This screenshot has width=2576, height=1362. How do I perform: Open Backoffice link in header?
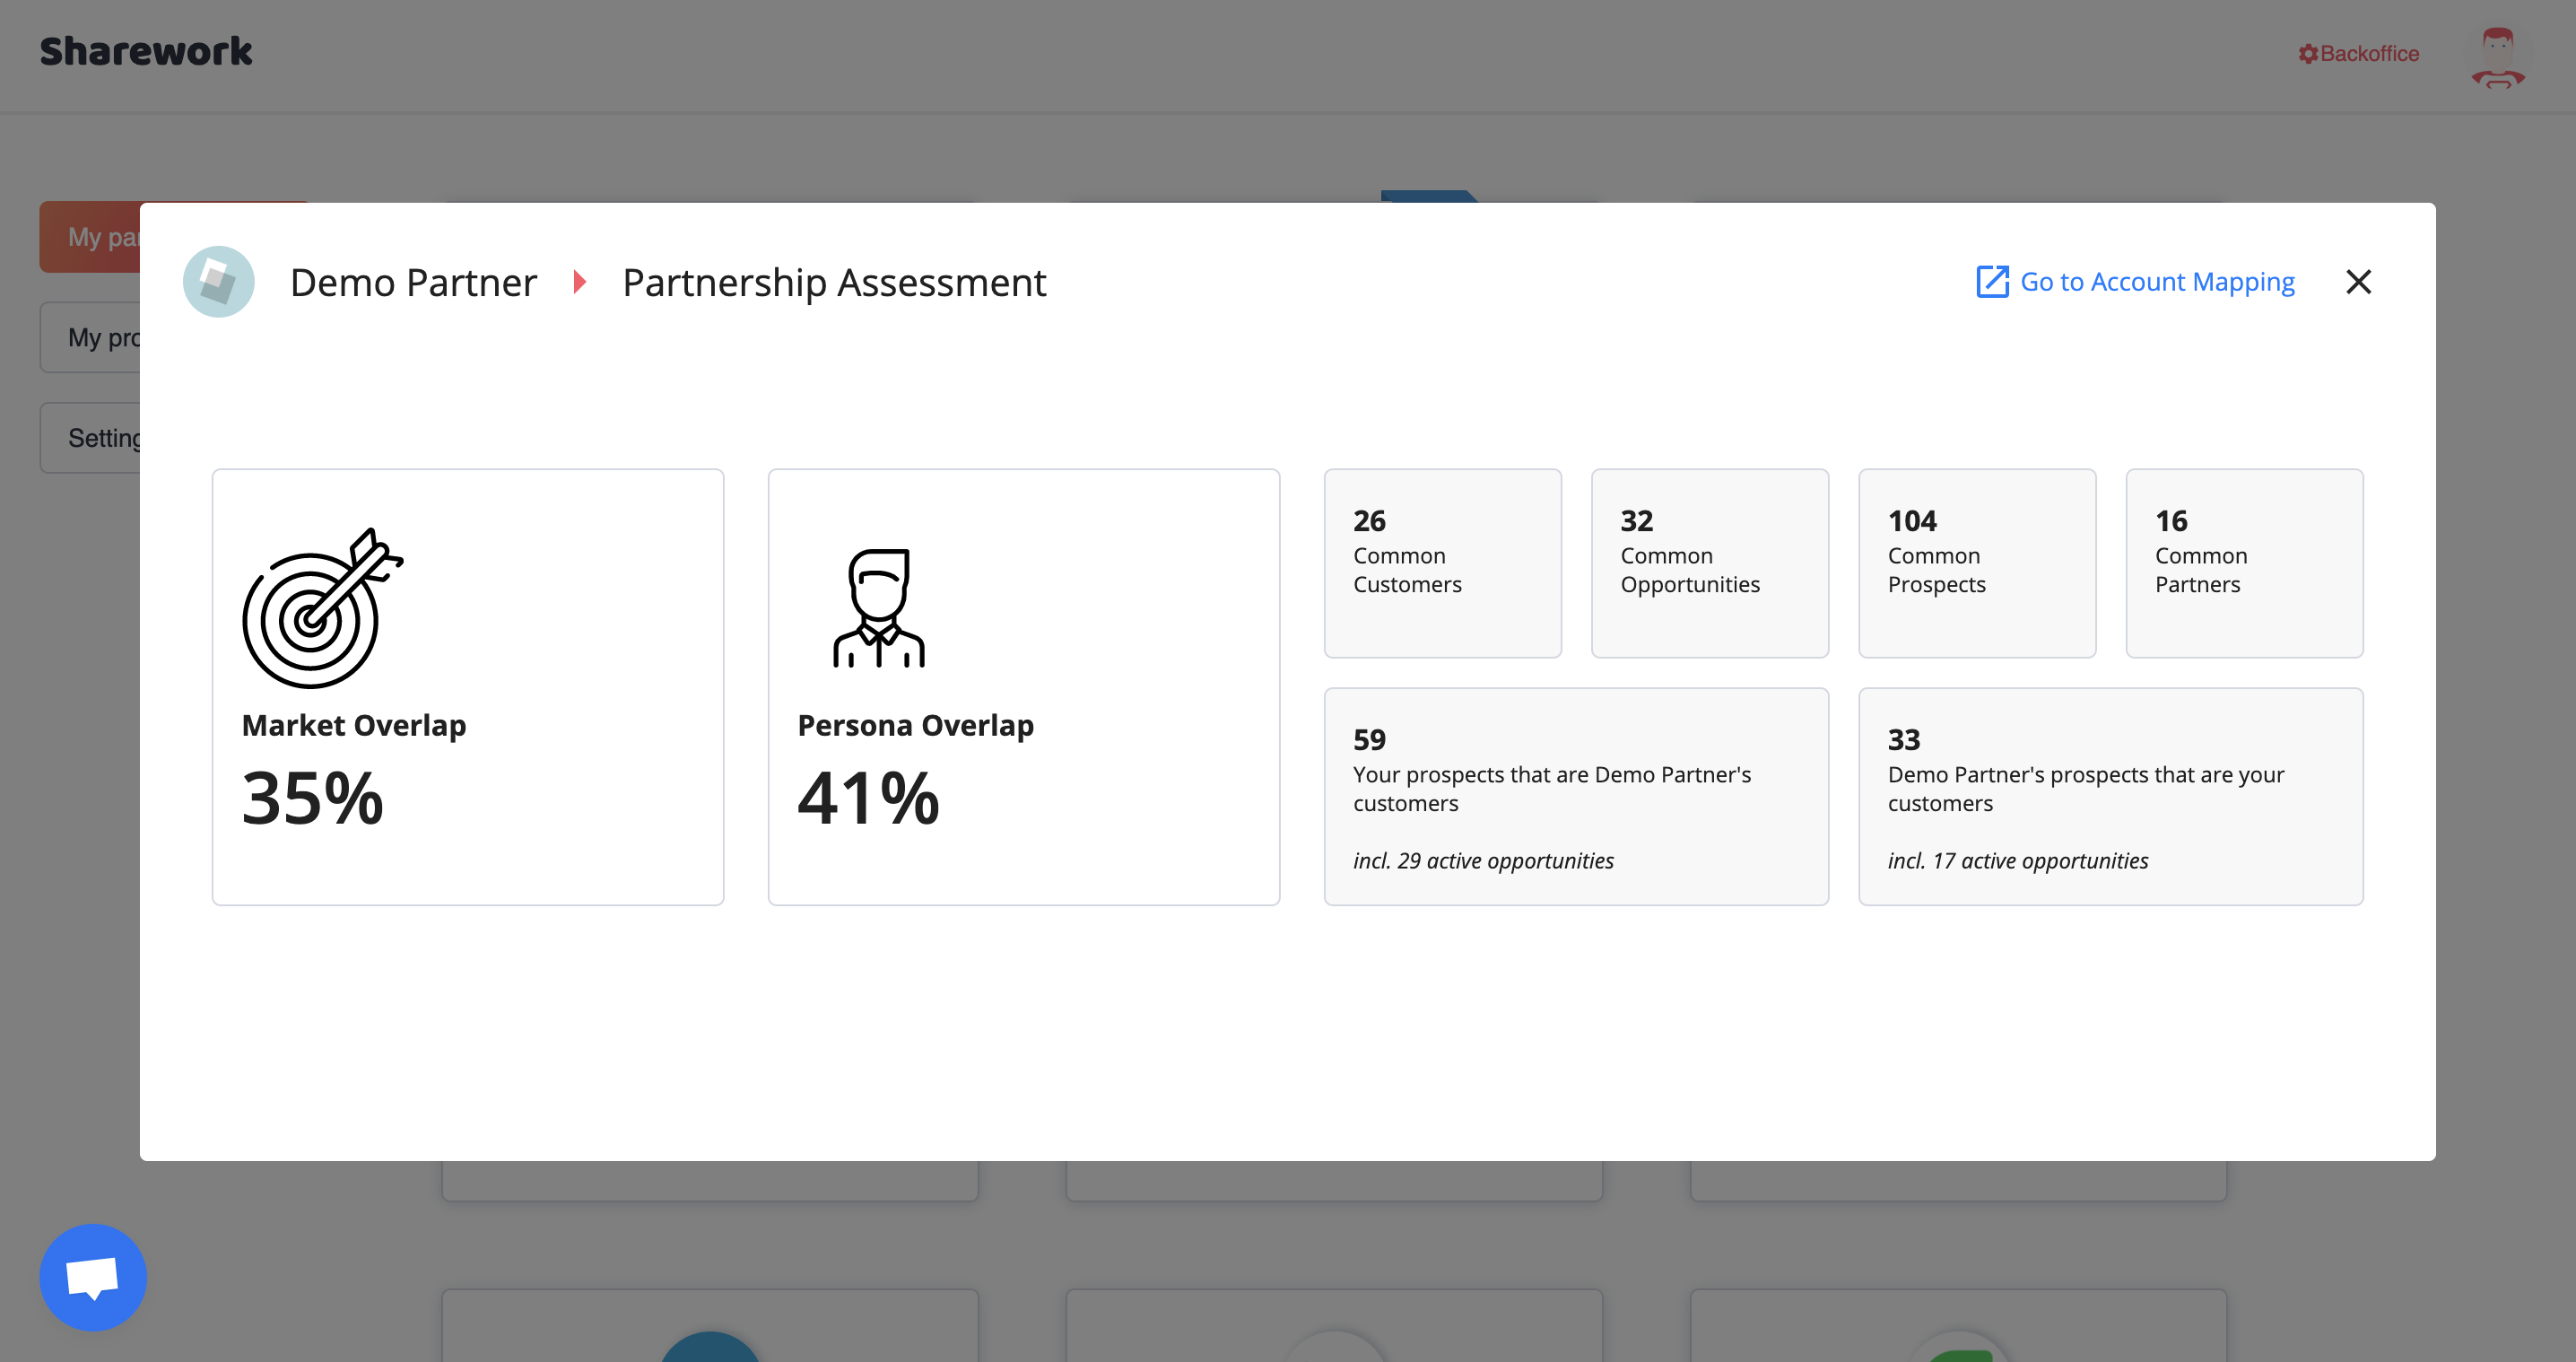coord(2358,54)
